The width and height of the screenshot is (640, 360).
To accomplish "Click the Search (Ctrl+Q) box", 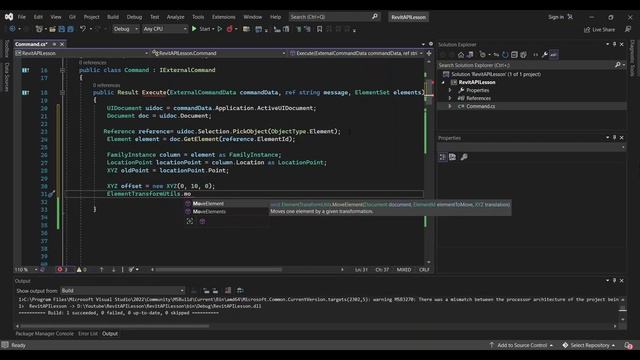I will point(334,17).
